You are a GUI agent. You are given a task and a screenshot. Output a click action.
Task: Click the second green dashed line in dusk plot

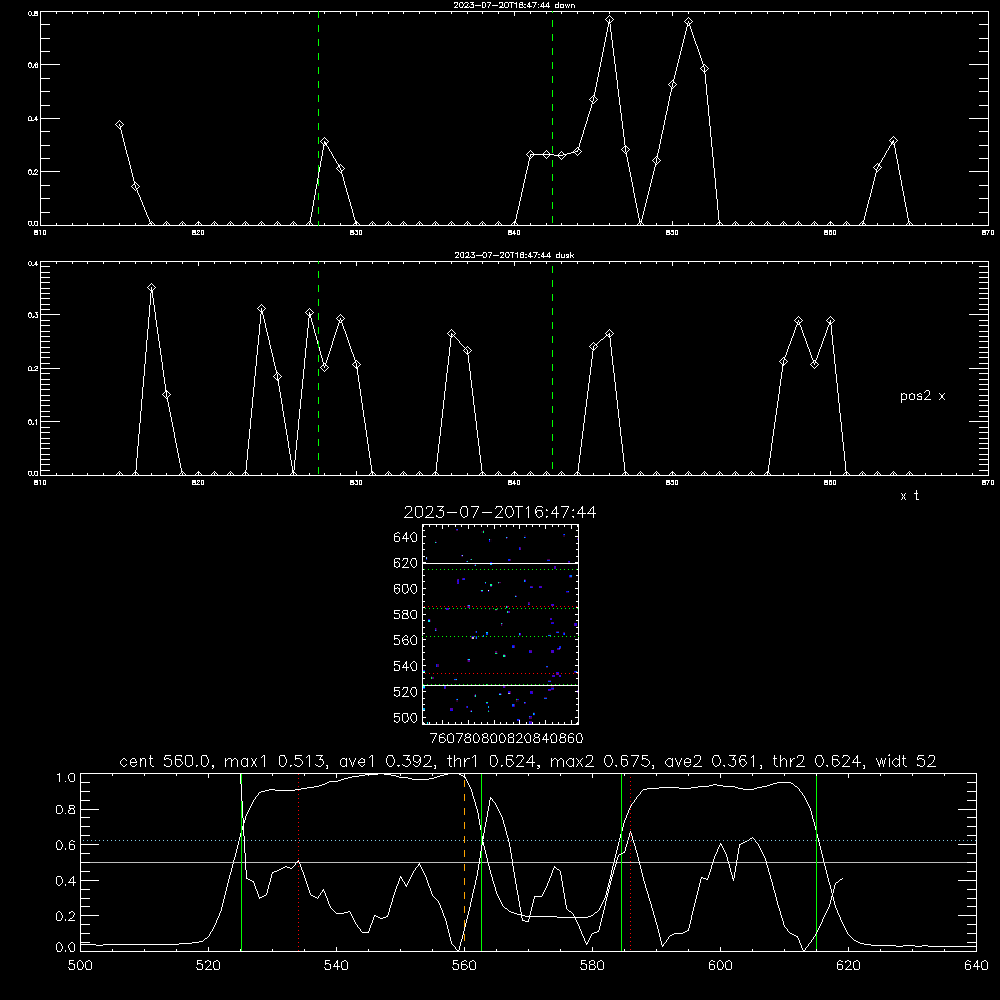[552, 369]
